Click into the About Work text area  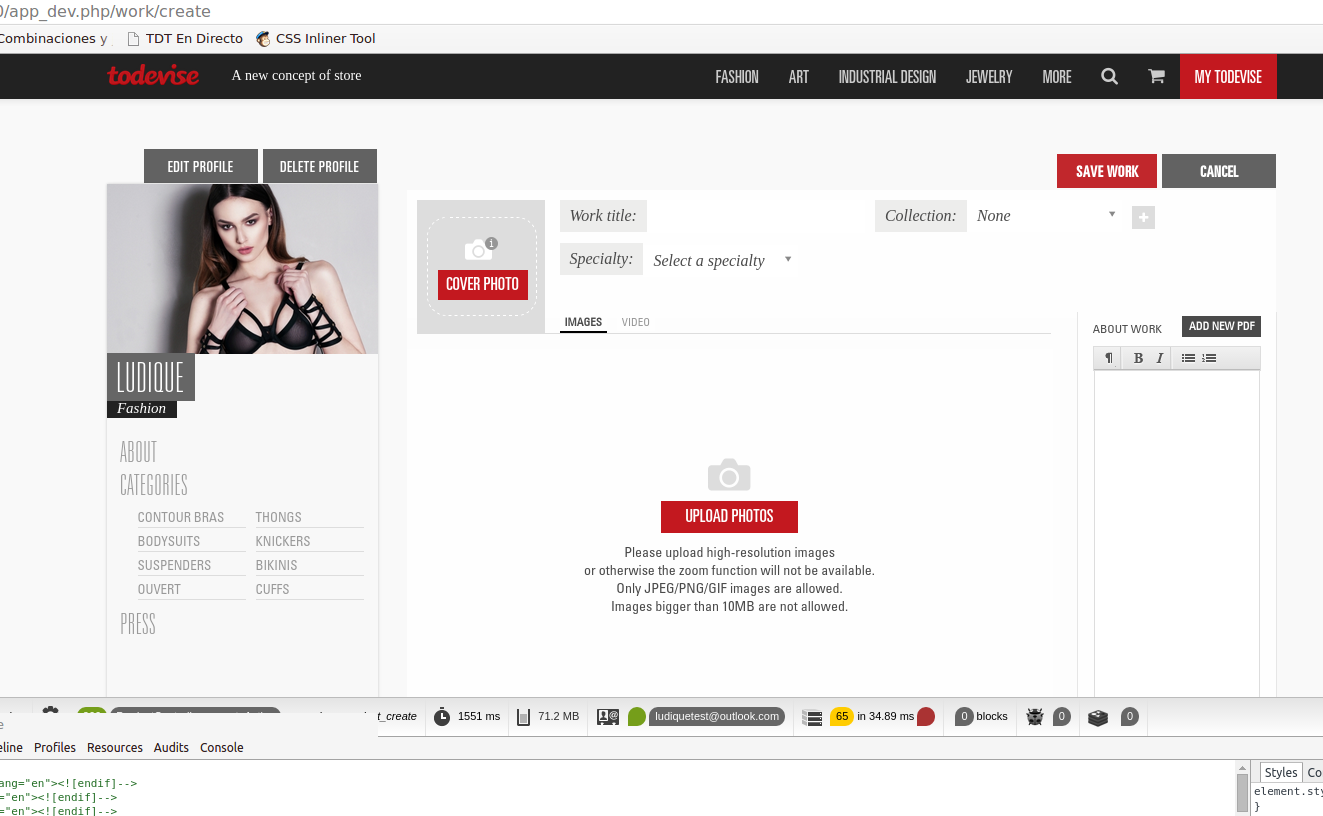tap(1177, 534)
